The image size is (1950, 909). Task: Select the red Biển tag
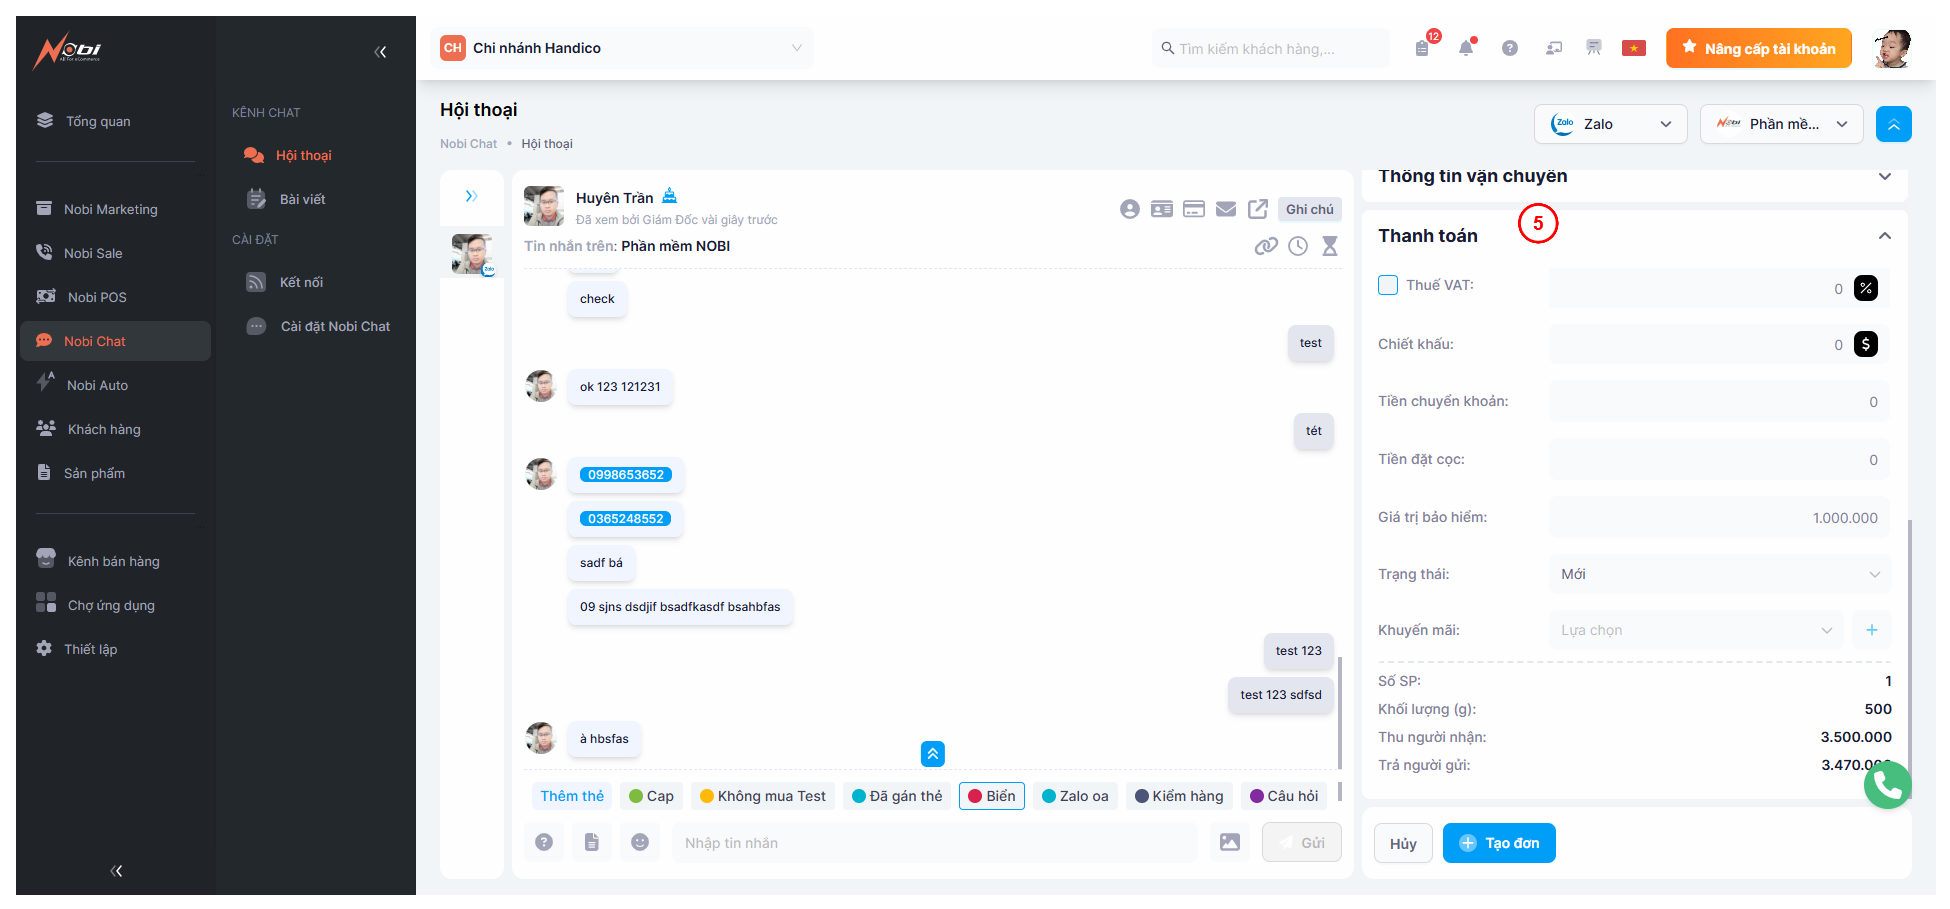click(991, 796)
